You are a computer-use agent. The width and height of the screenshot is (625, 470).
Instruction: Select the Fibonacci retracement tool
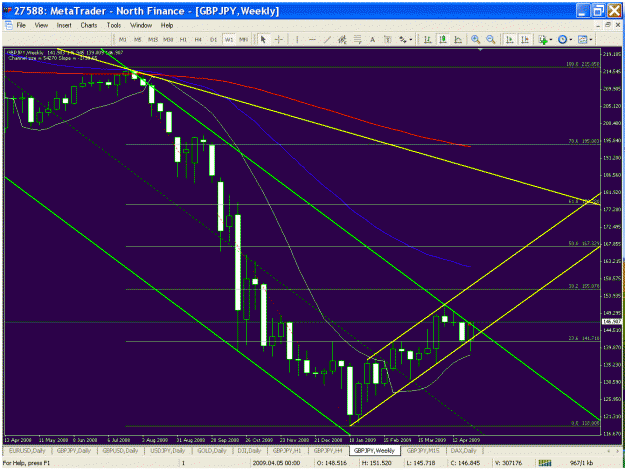point(357,39)
